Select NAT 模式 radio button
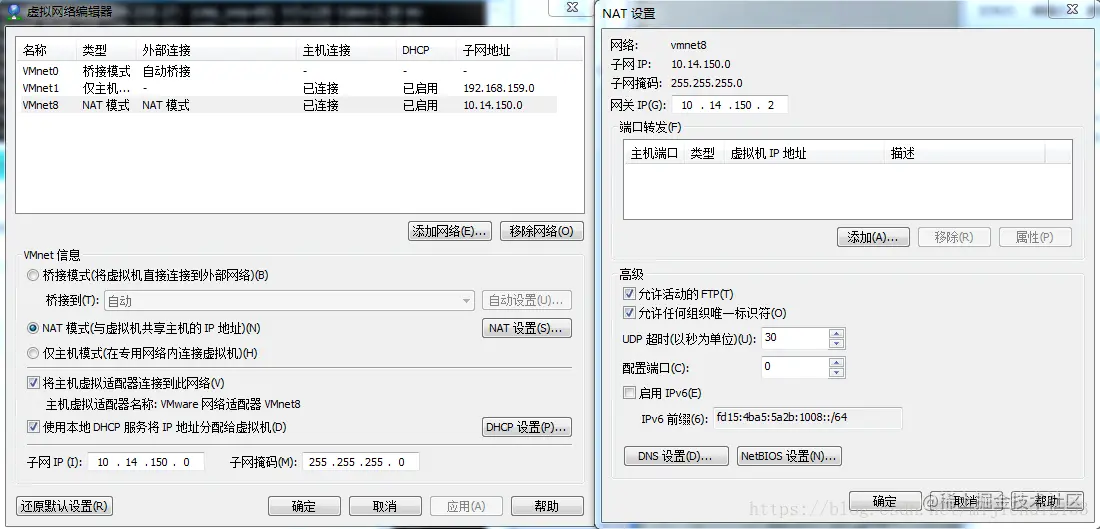Screen dimensions: 1100x529 (x=33, y=328)
